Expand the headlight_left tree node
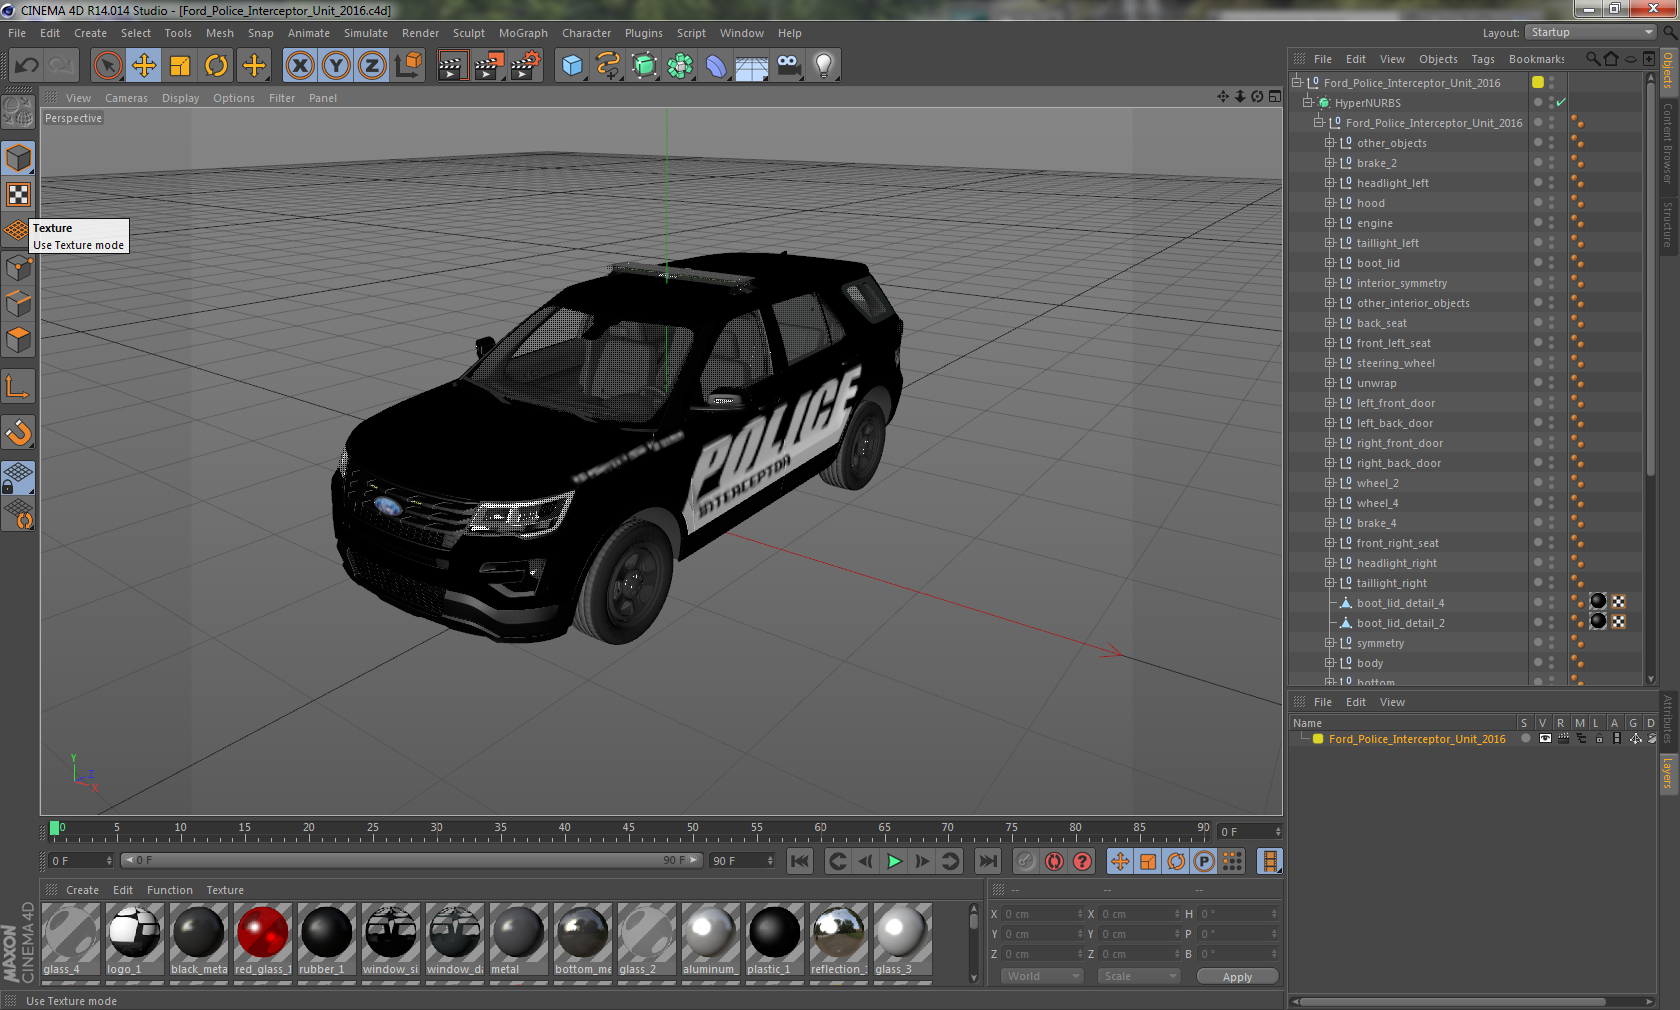1680x1010 pixels. (1330, 183)
